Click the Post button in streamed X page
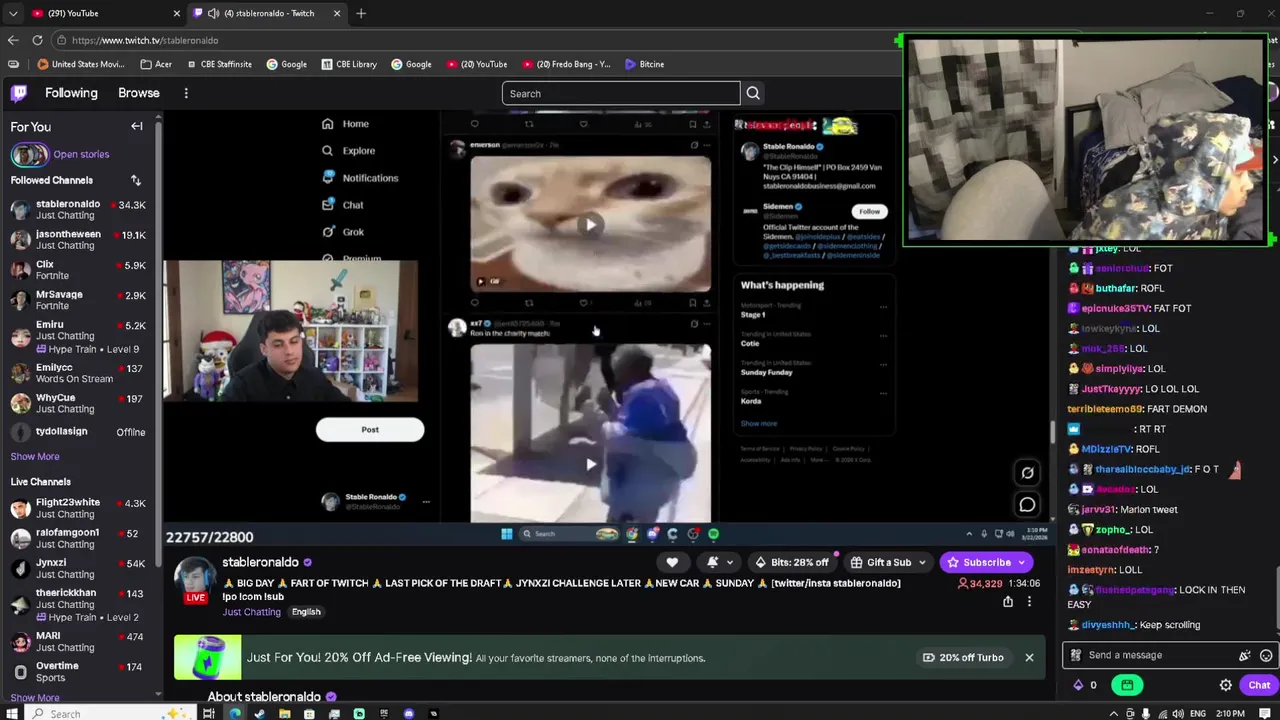This screenshot has width=1280, height=720. pyautogui.click(x=370, y=430)
